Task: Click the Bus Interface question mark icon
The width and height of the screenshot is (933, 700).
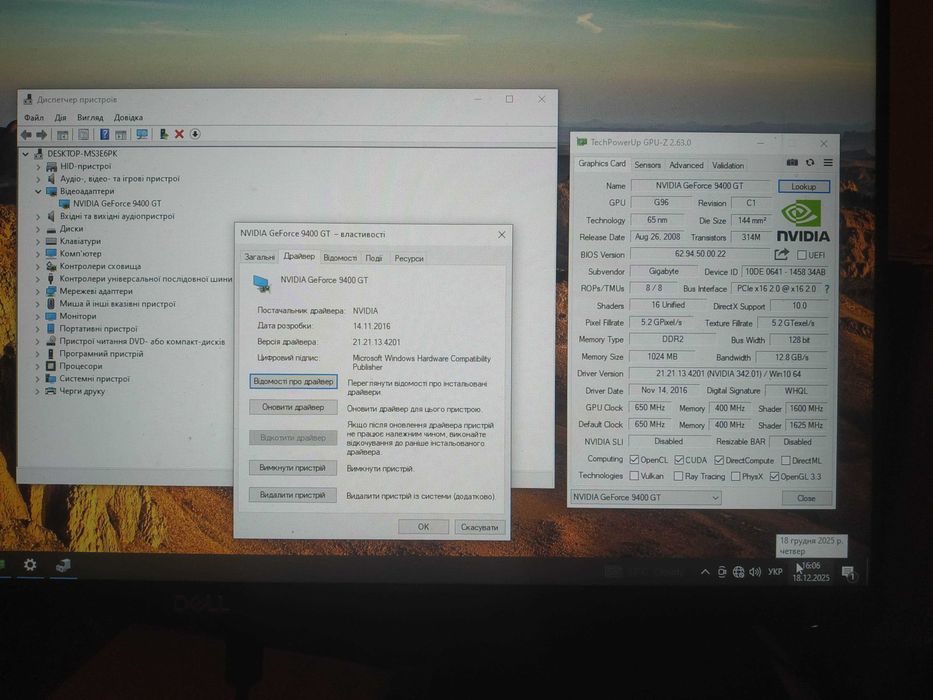Action: [x=826, y=289]
